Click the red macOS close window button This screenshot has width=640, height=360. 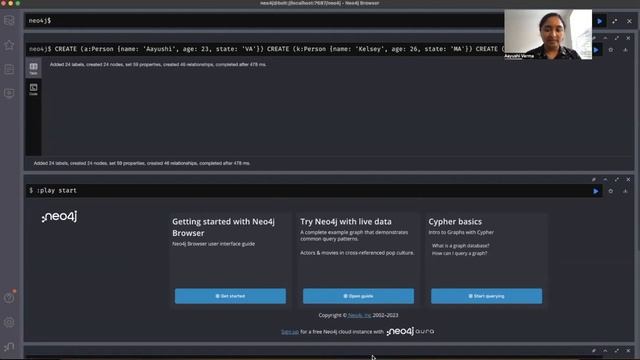[3, 3]
